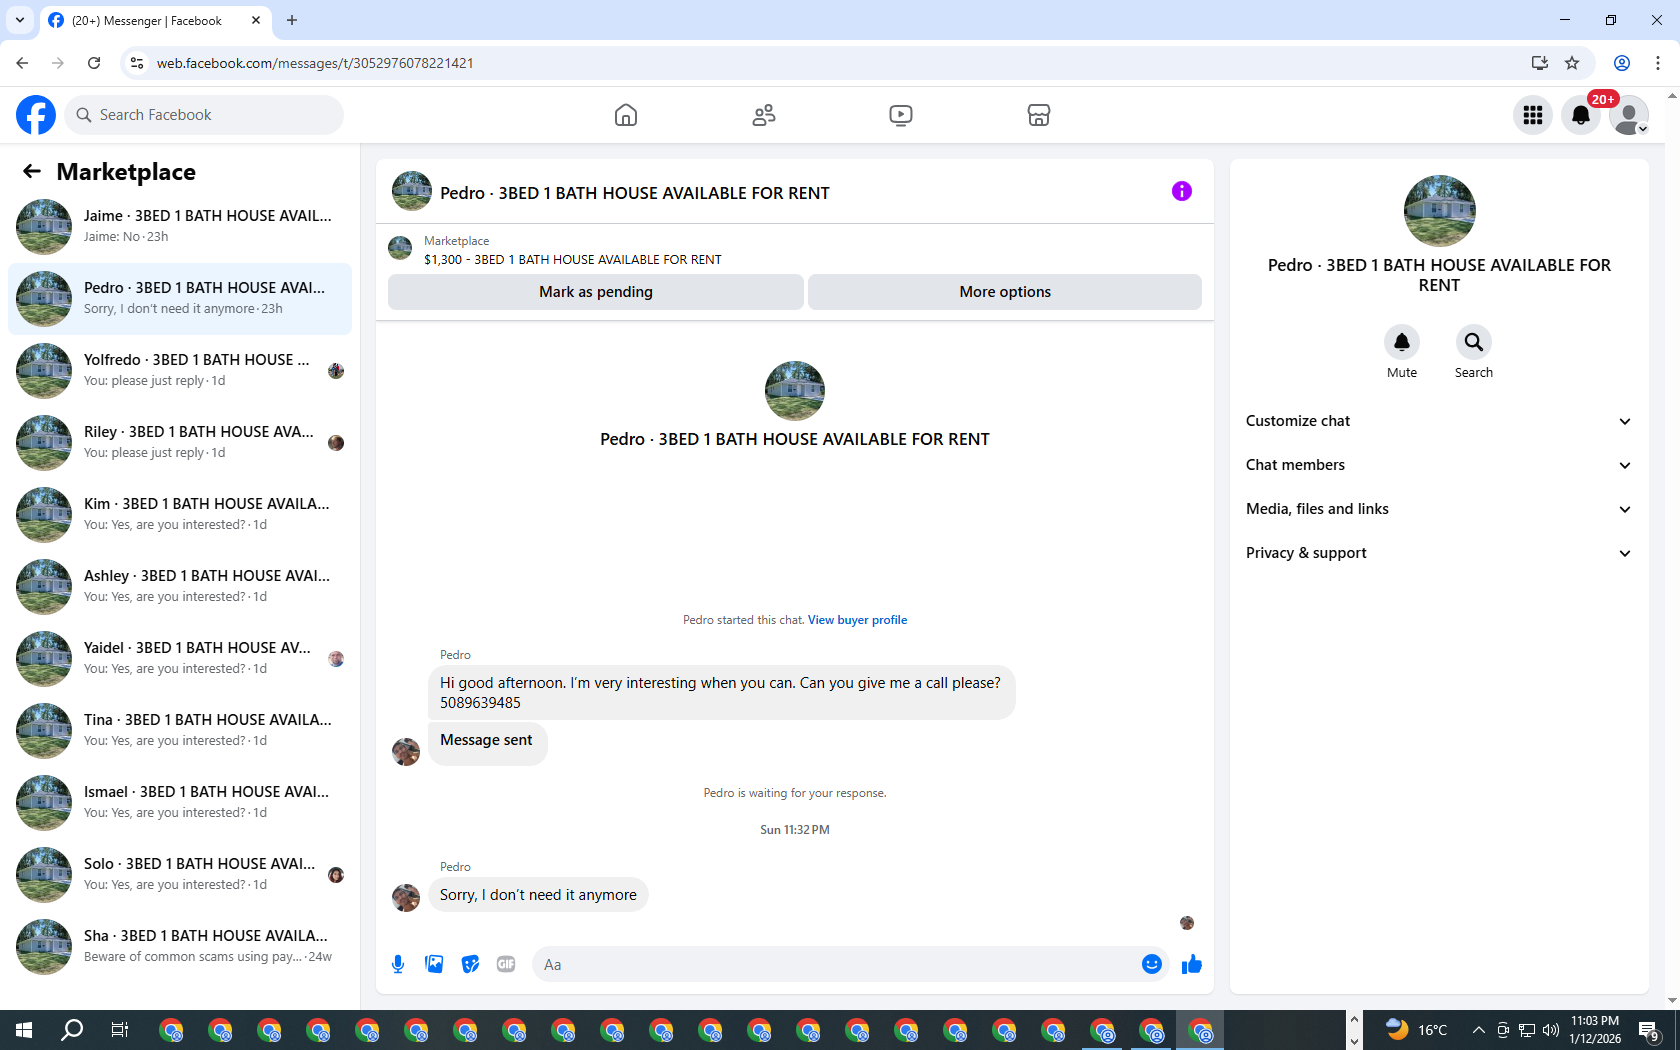Send a voice clip

tap(398, 964)
